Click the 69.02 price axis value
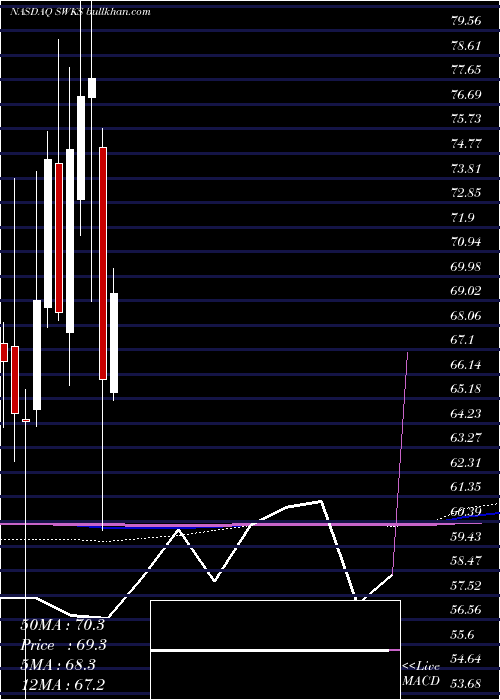500x700 pixels. point(466,291)
